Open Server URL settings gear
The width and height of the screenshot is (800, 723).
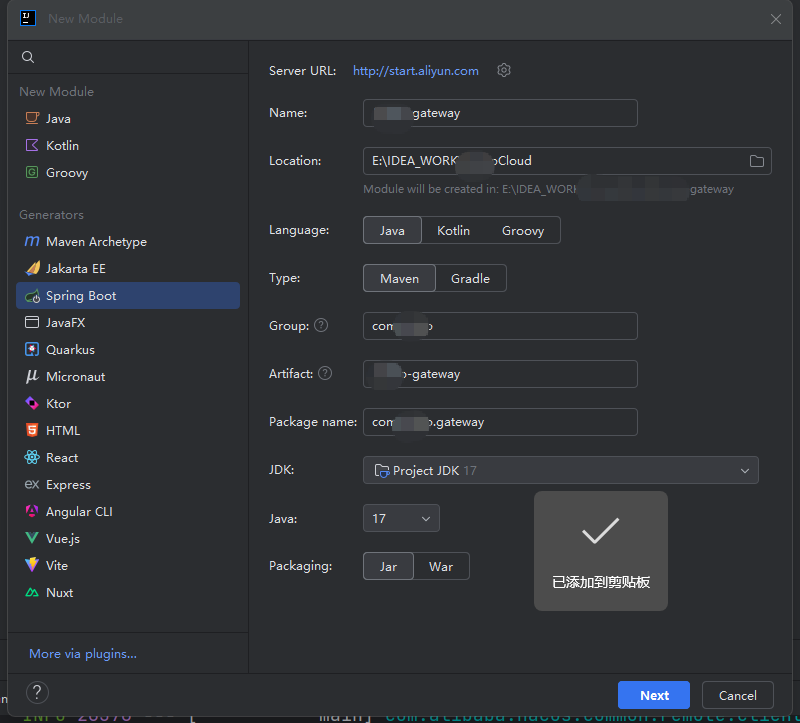coord(504,70)
